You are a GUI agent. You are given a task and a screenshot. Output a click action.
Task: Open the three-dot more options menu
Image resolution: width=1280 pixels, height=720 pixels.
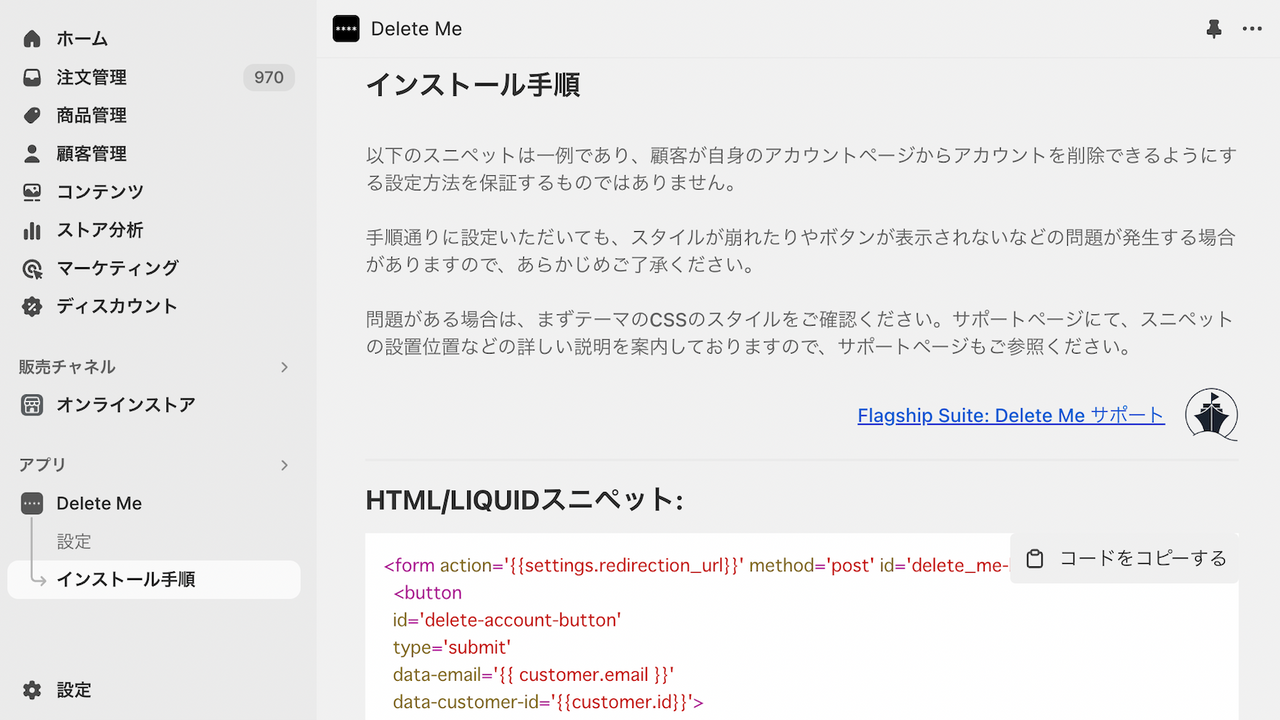1252,29
